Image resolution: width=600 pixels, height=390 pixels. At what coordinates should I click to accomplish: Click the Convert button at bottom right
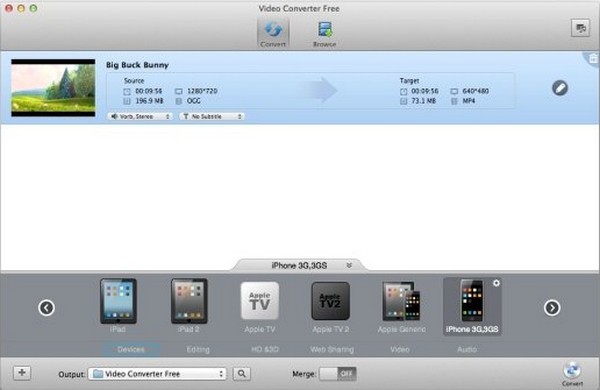[572, 374]
